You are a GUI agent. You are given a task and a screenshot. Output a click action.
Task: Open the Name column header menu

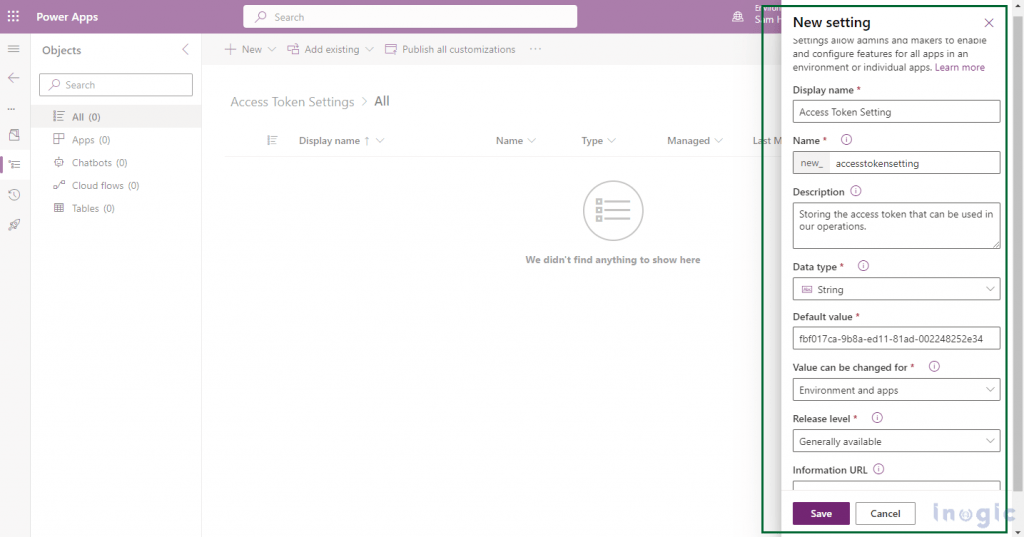click(x=515, y=140)
